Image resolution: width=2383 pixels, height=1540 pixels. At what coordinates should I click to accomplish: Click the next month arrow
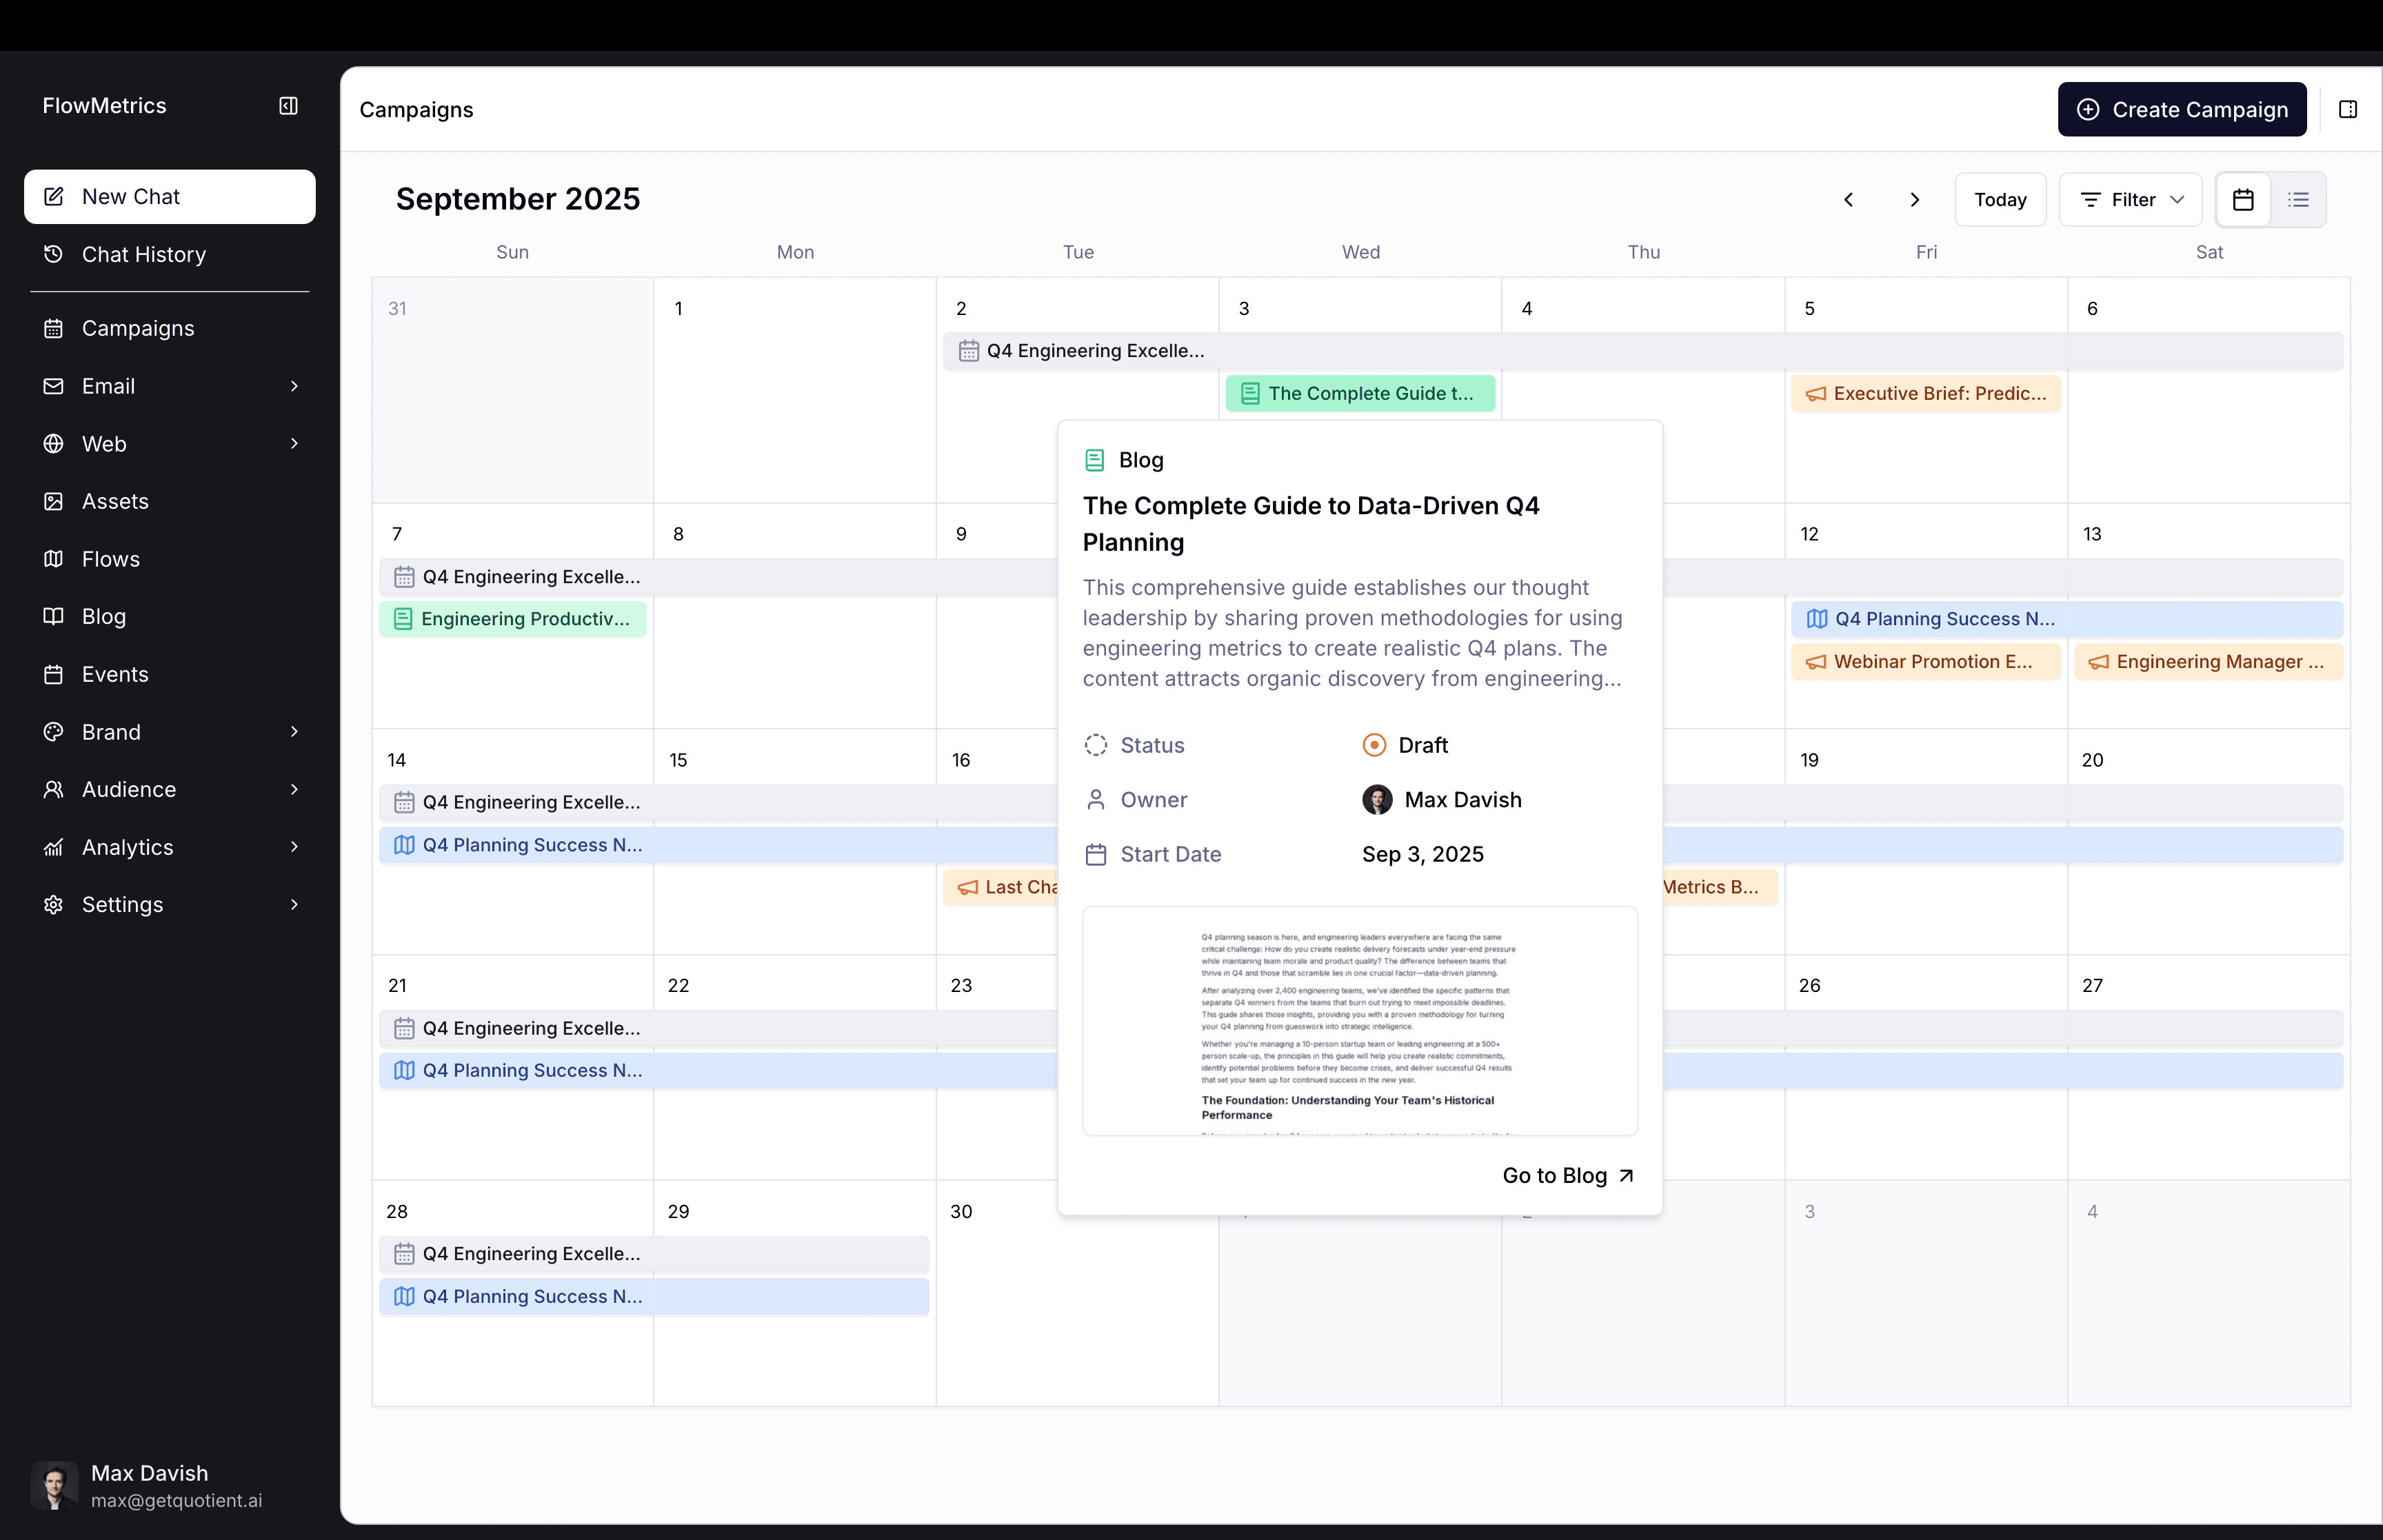[1915, 199]
